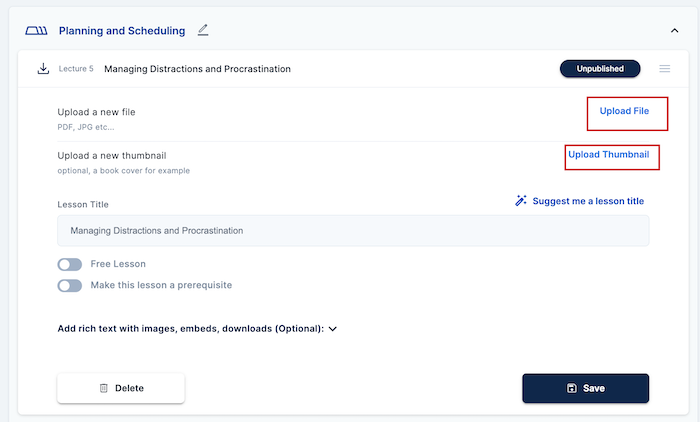Image resolution: width=700 pixels, height=422 pixels.
Task: Click the Planning and Scheduling section title
Action: point(122,31)
